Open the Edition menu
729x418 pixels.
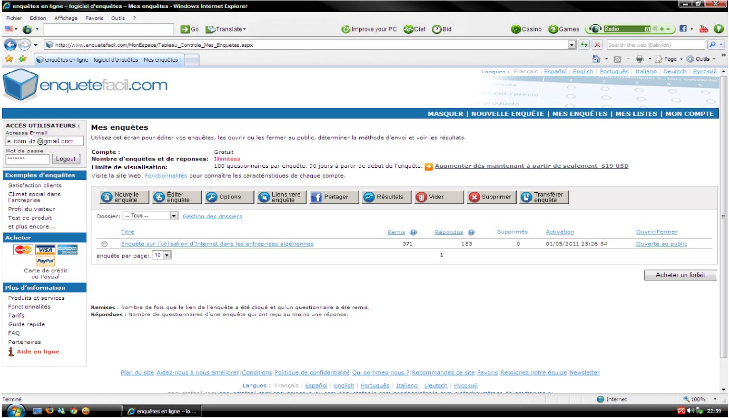[38, 18]
